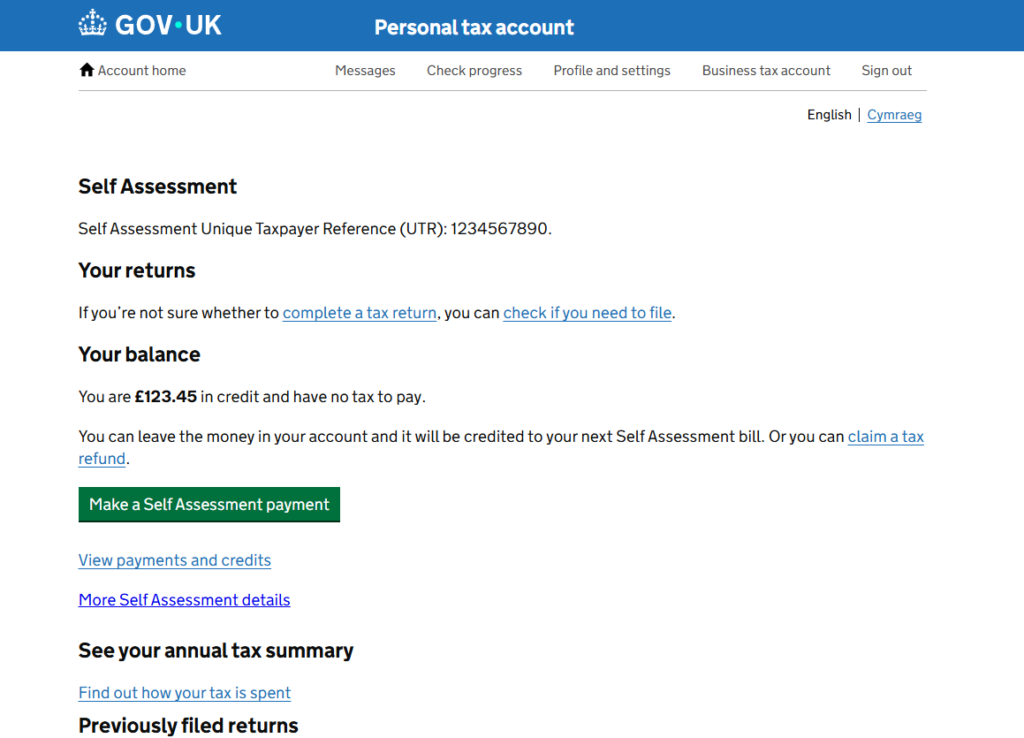The image size is (1024, 738).
Task: Click the 'claim a tax refund' link
Action: click(885, 437)
